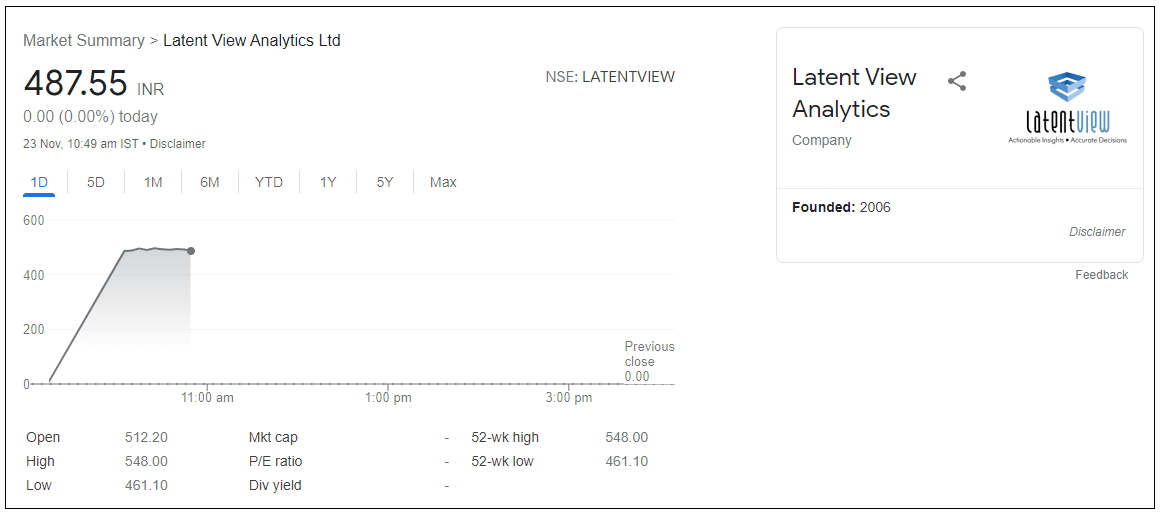Click the Latent View Analytics company title
The image size is (1160, 515).
coord(854,93)
